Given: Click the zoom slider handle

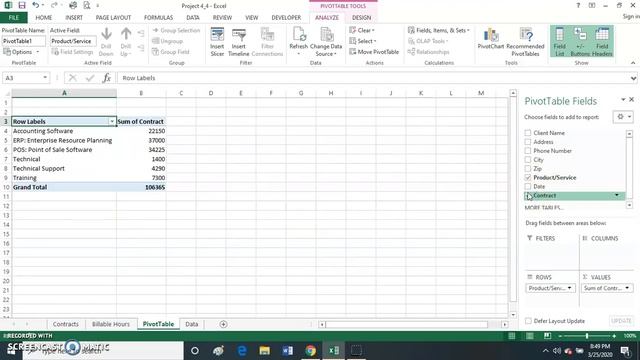Looking at the screenshot, I should (x=587, y=336).
